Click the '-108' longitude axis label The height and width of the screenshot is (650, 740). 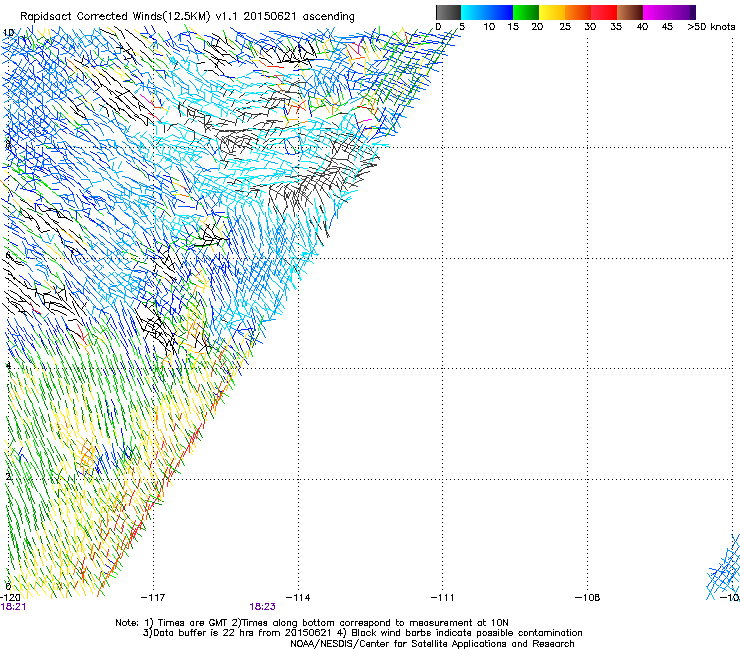tap(588, 598)
